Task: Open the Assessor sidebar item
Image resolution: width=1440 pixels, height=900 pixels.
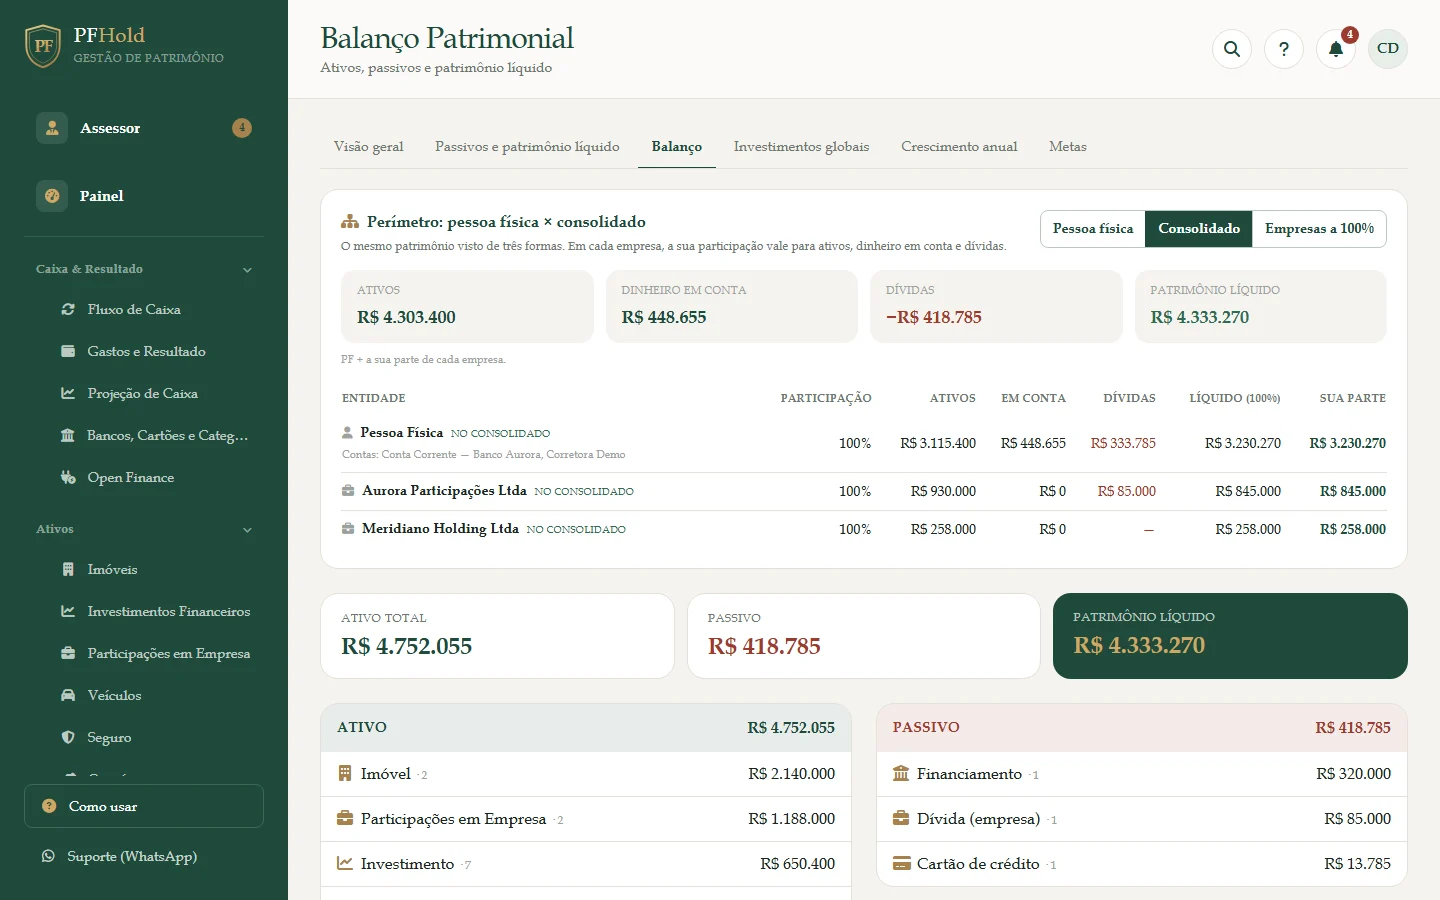Action: tap(144, 128)
